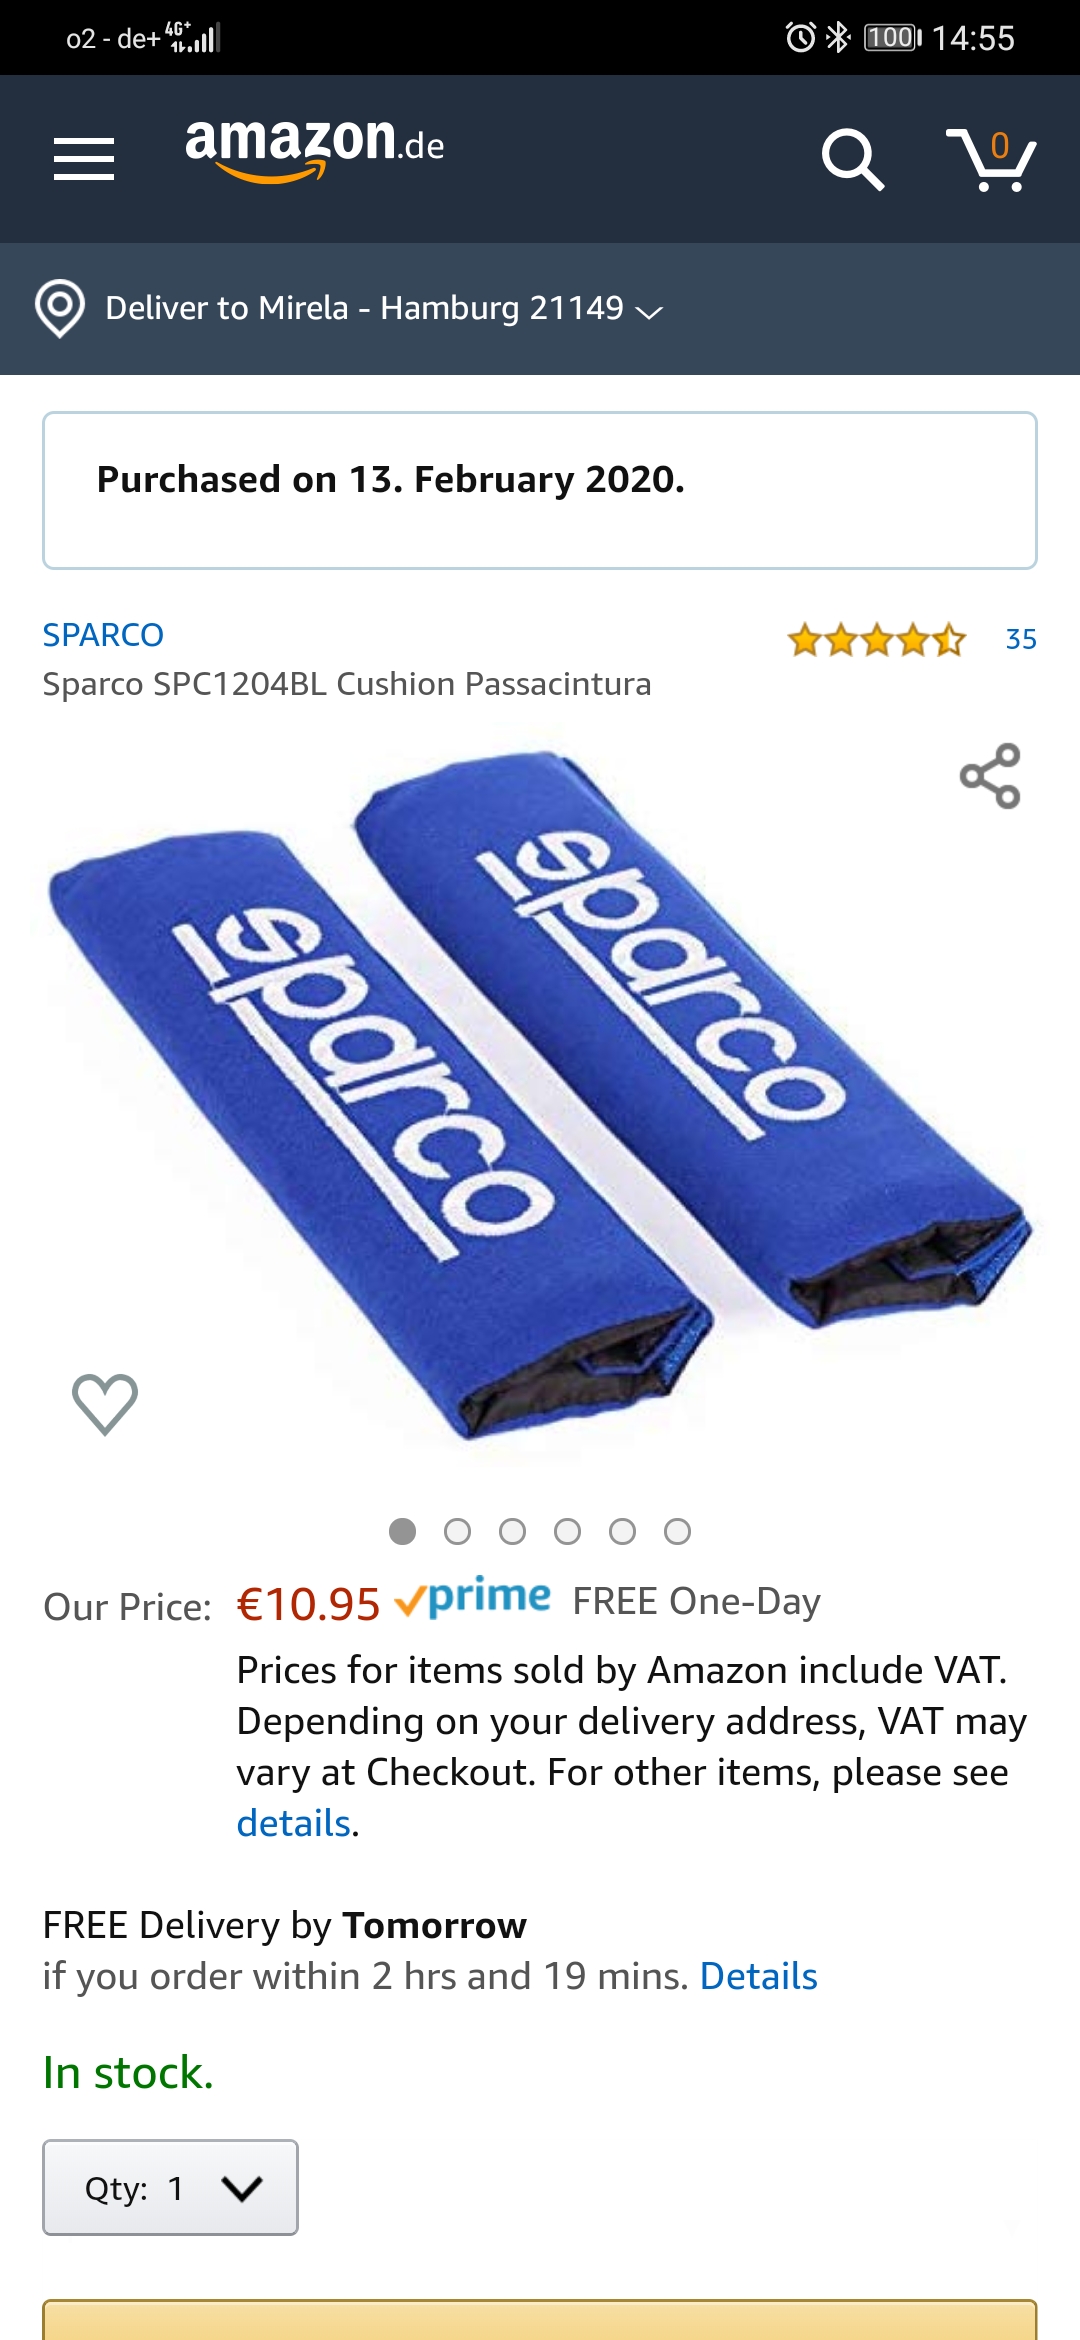
Task: Tap the prime badge logo
Action: [x=473, y=1598]
